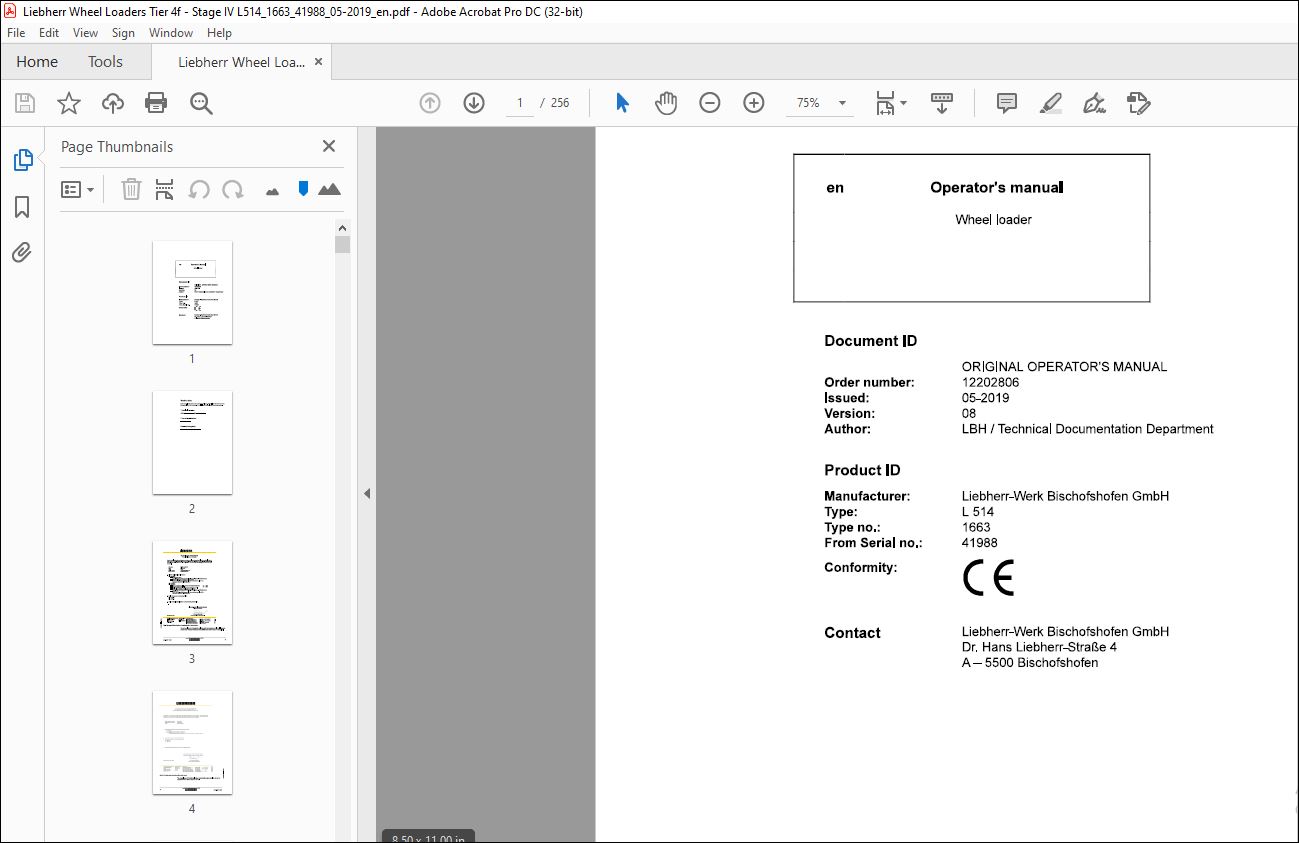The width and height of the screenshot is (1299, 843).
Task: Activate the Hand pan tool
Action: tap(666, 103)
